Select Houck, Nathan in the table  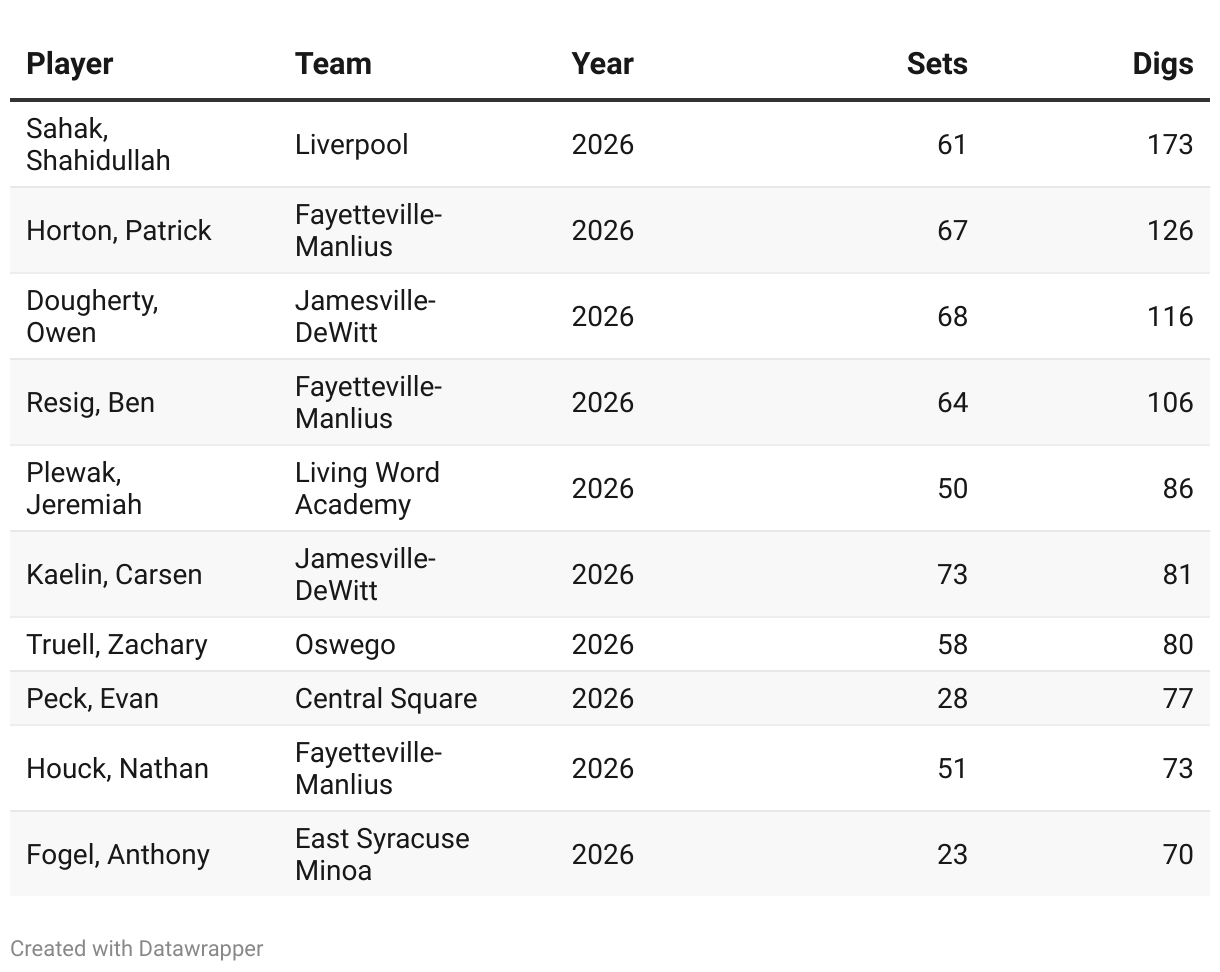click(x=117, y=768)
